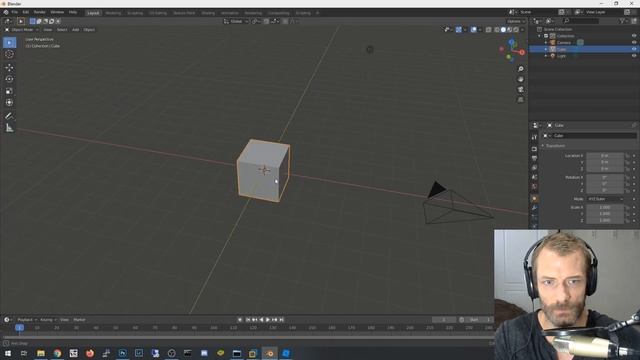Jump to timeline end button
640x360 pixels.
(281, 320)
